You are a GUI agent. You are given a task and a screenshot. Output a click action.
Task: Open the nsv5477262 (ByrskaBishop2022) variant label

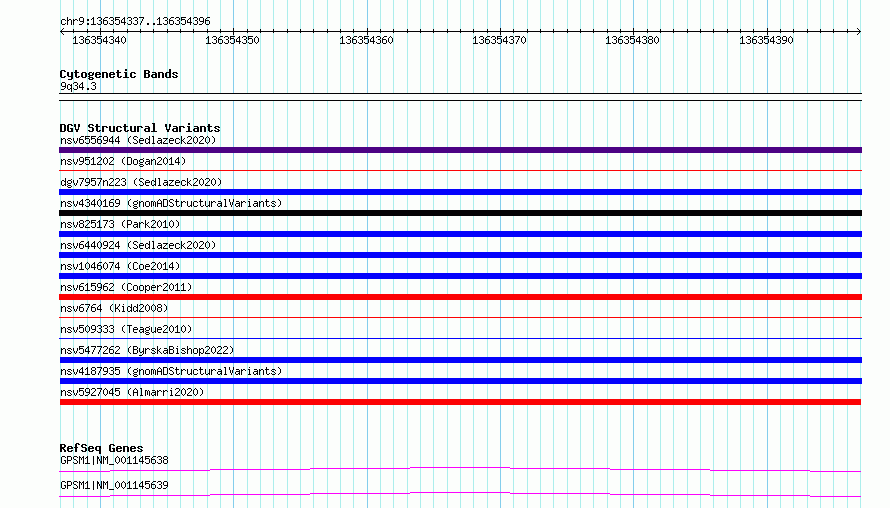(147, 350)
